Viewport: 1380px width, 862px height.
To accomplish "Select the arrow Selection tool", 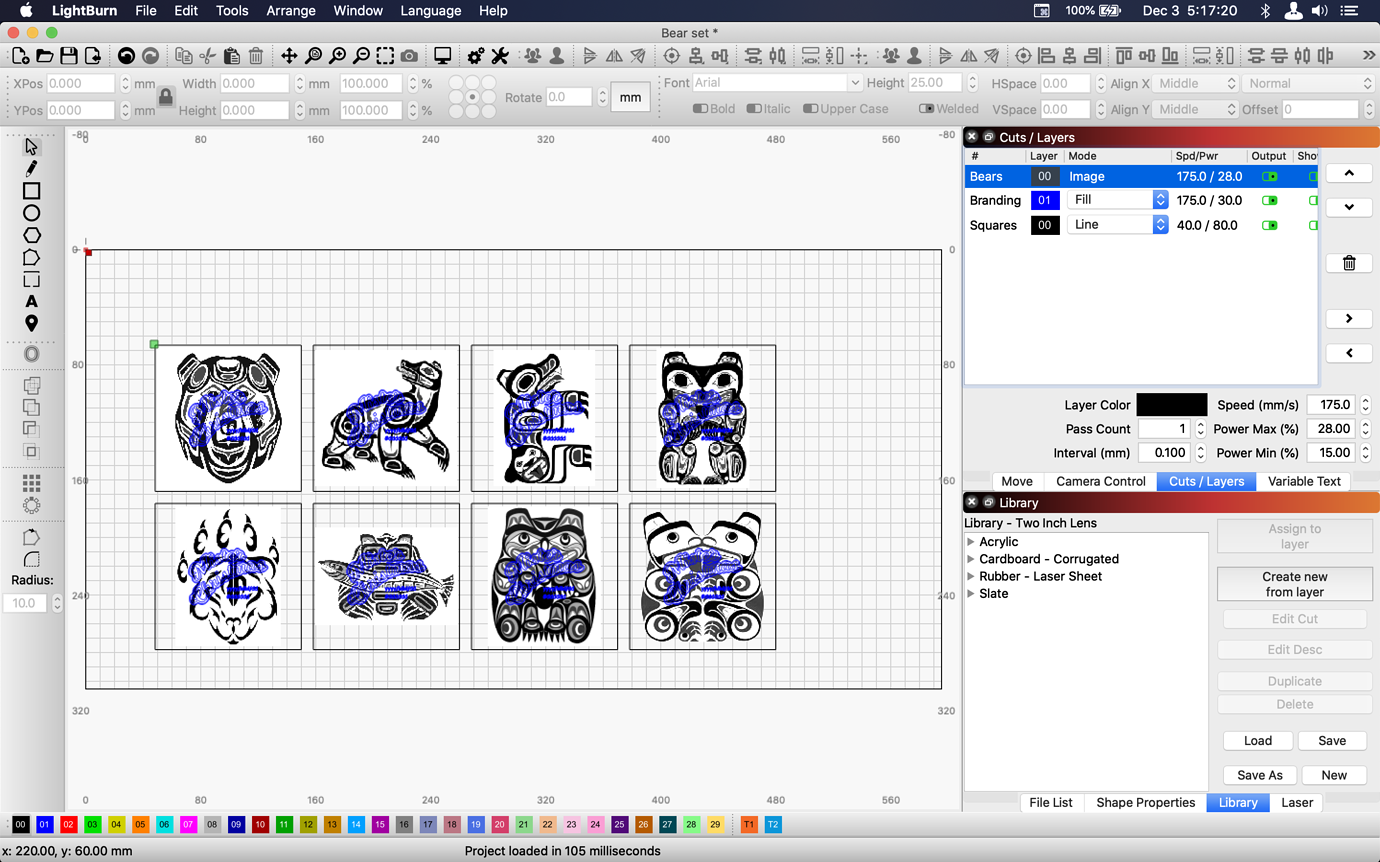I will pos(31,147).
